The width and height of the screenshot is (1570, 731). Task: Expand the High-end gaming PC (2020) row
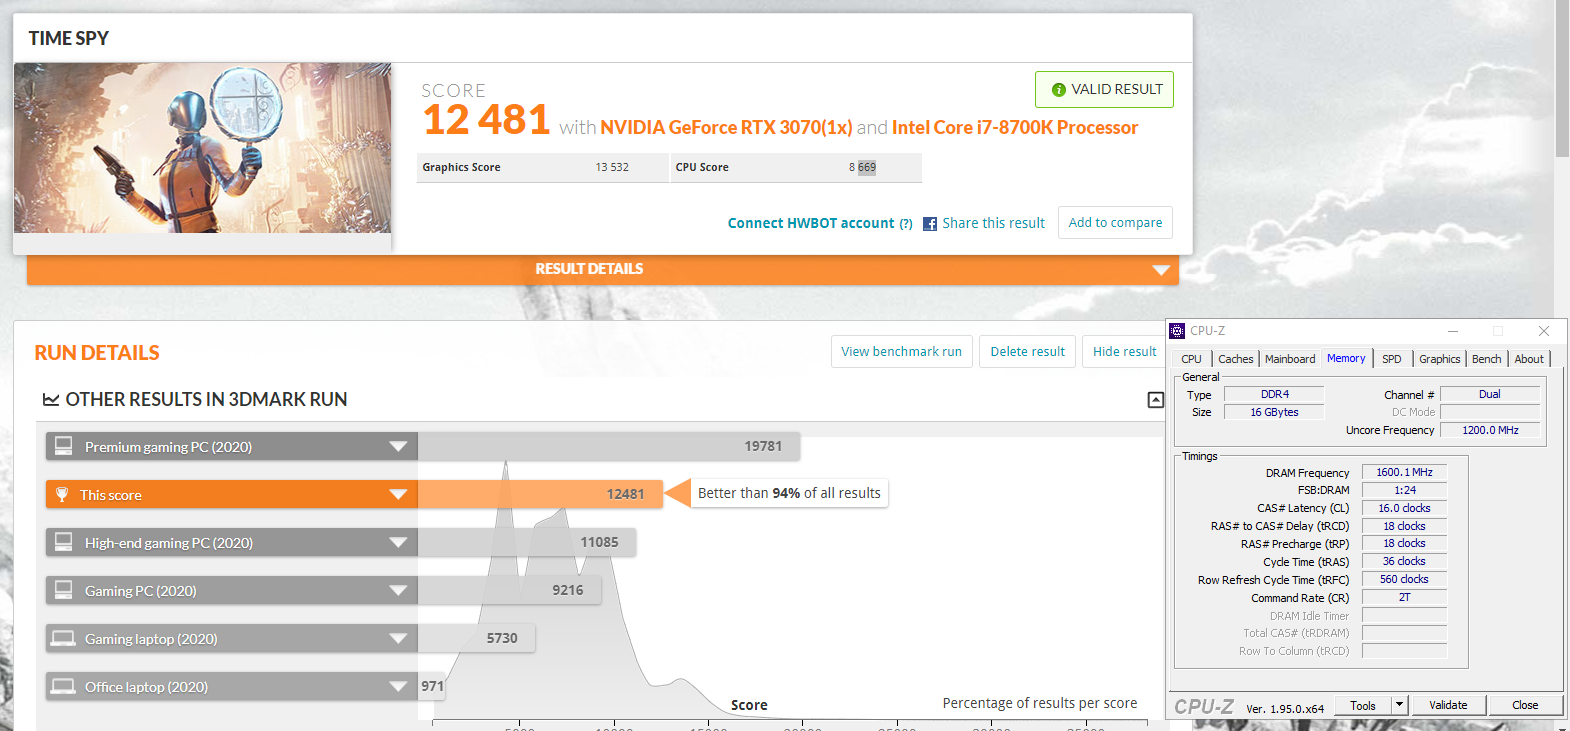click(398, 543)
